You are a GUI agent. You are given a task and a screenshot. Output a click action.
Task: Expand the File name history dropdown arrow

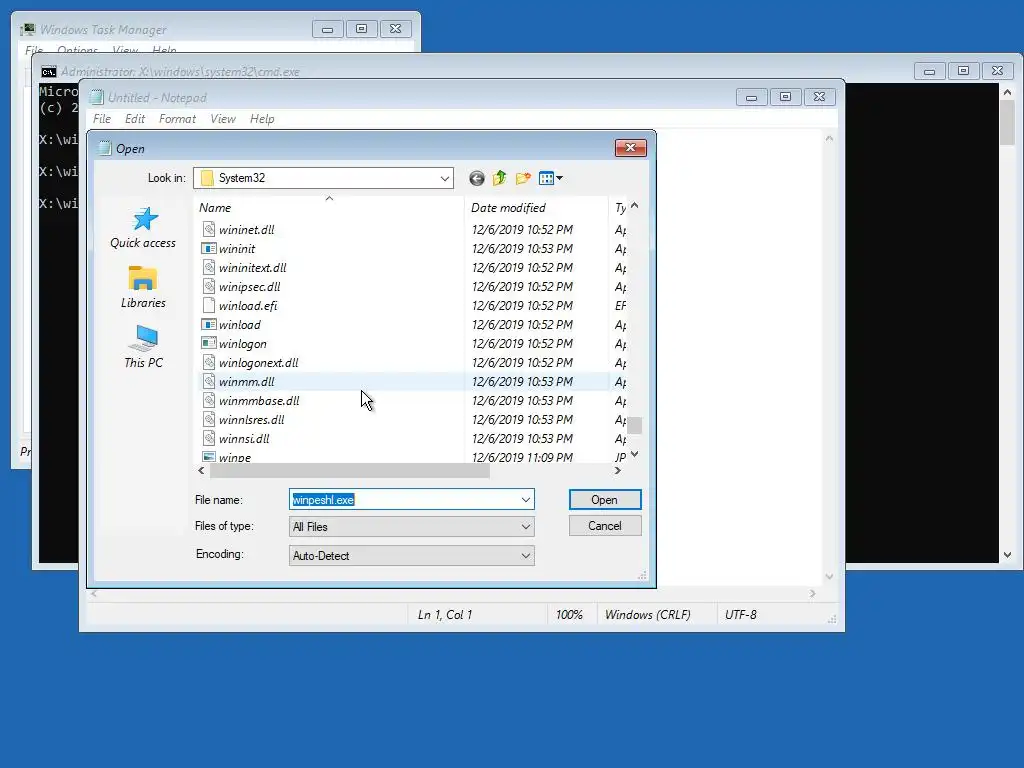click(x=526, y=500)
